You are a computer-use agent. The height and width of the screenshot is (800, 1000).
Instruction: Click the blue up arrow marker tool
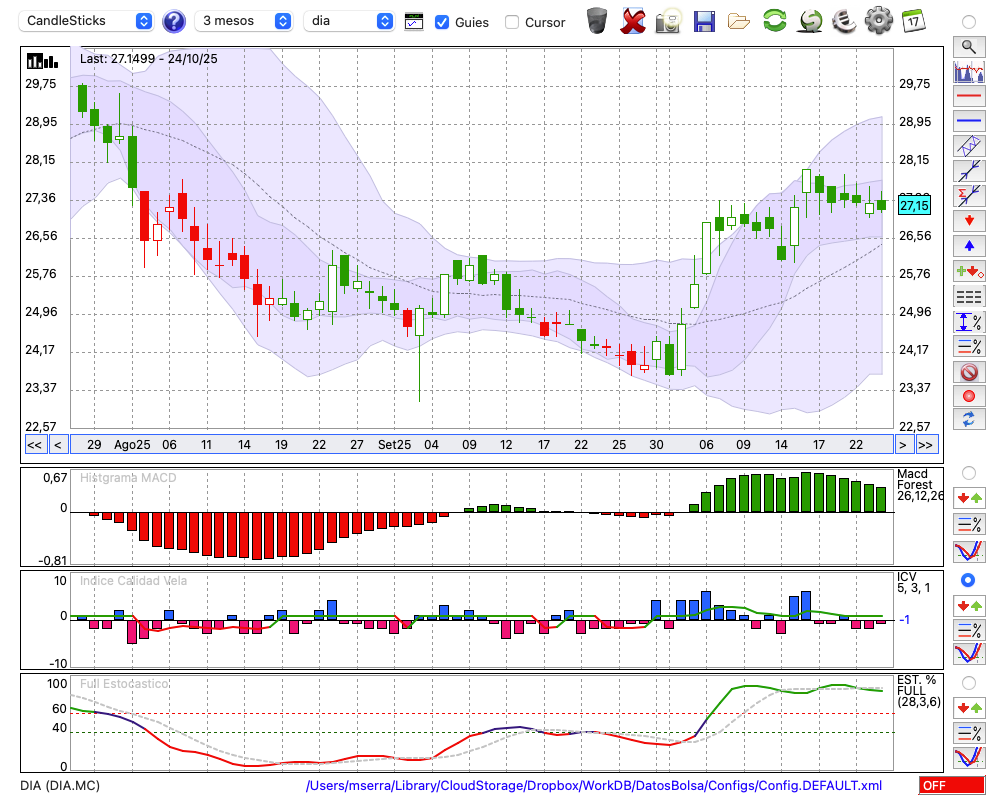[x=969, y=246]
